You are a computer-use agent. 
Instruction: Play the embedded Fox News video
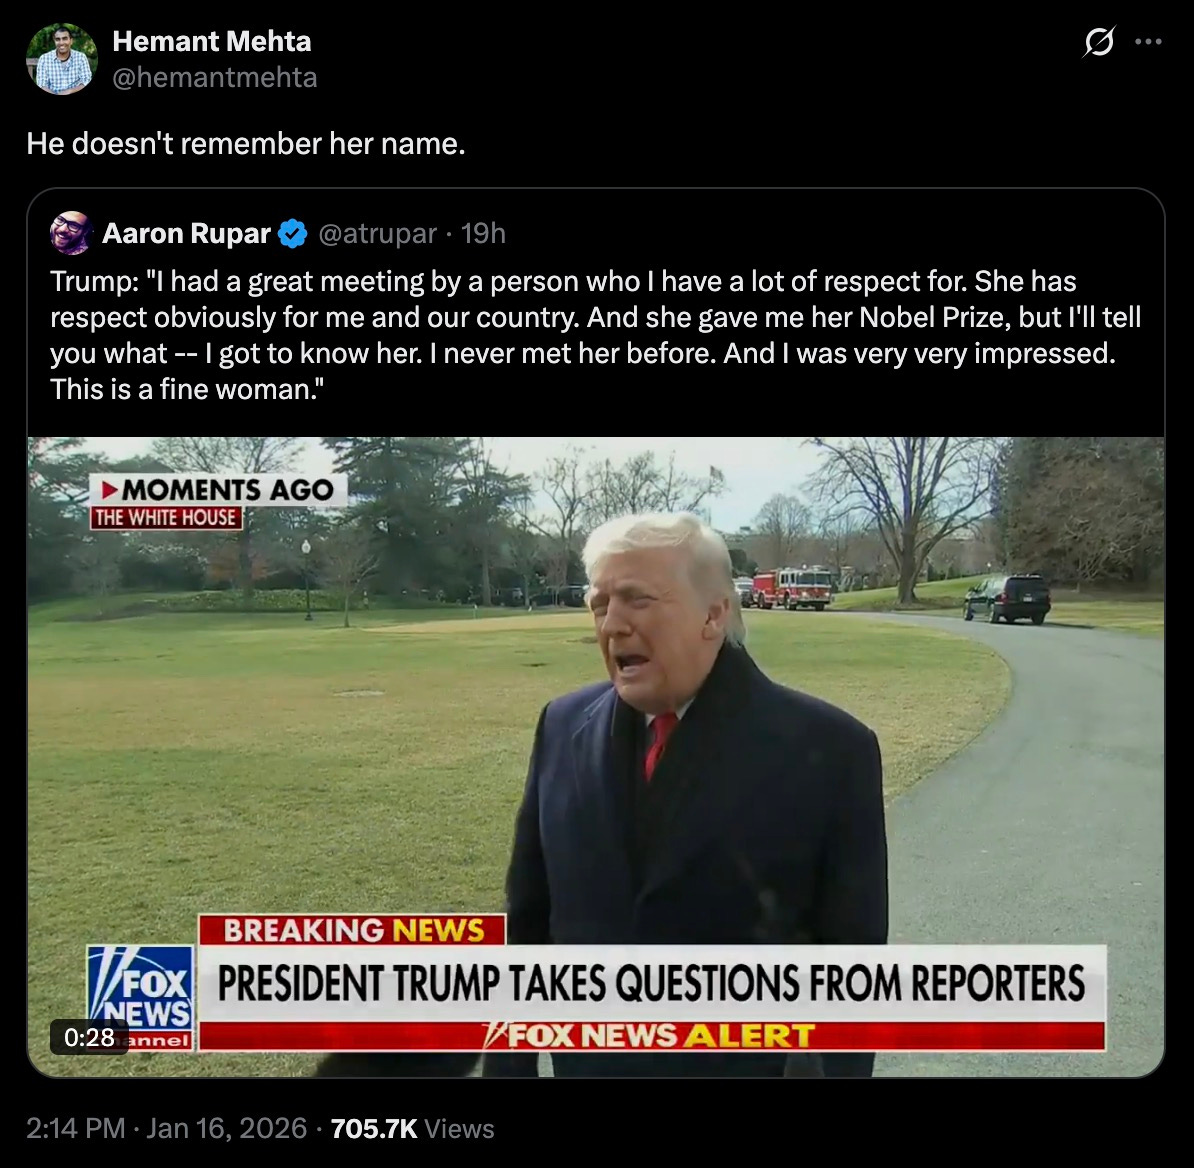click(x=595, y=757)
